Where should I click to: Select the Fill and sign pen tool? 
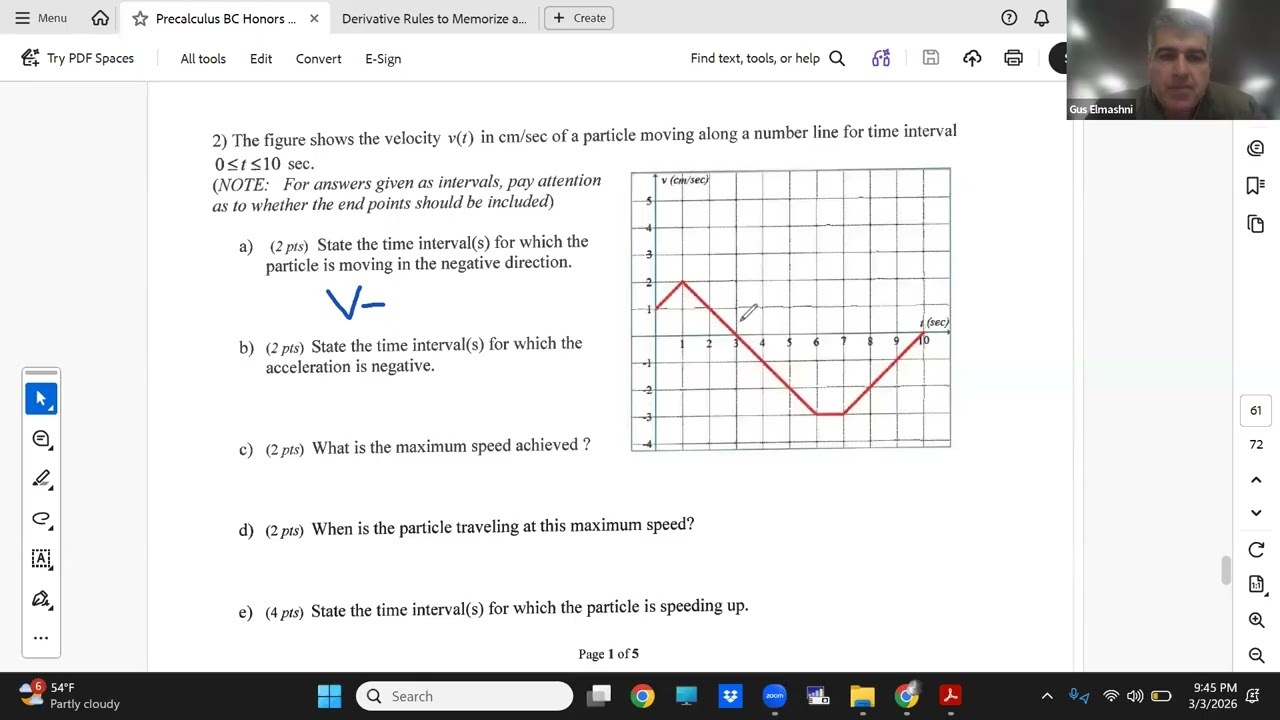tap(41, 599)
